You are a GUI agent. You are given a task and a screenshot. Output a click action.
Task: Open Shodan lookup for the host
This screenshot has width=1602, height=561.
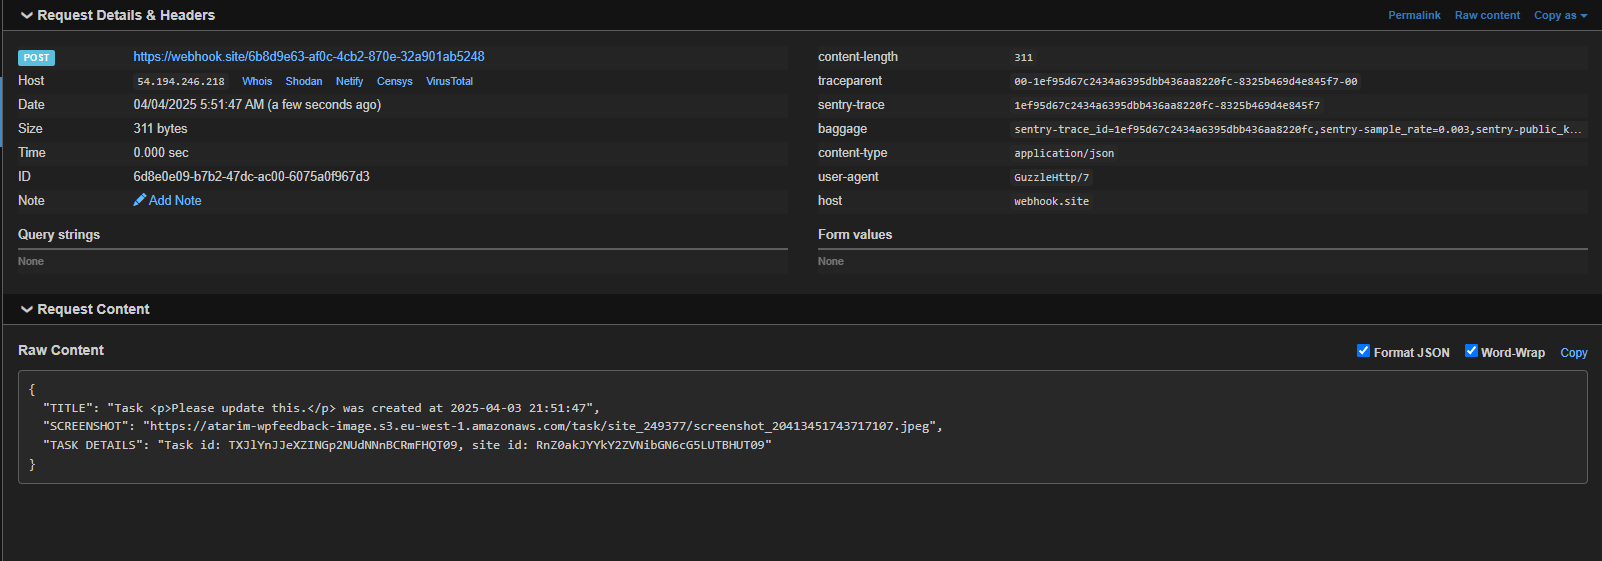point(304,81)
